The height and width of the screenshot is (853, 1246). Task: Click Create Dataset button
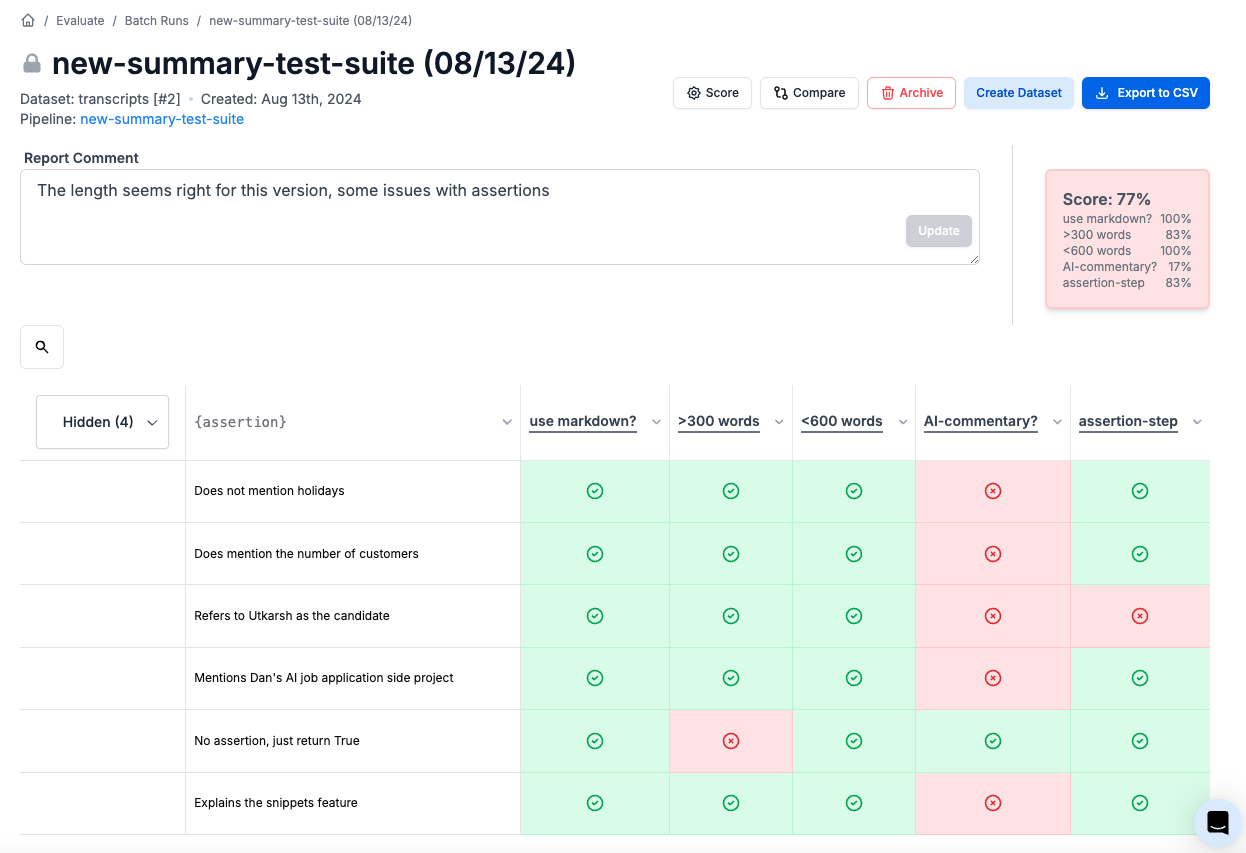1019,93
